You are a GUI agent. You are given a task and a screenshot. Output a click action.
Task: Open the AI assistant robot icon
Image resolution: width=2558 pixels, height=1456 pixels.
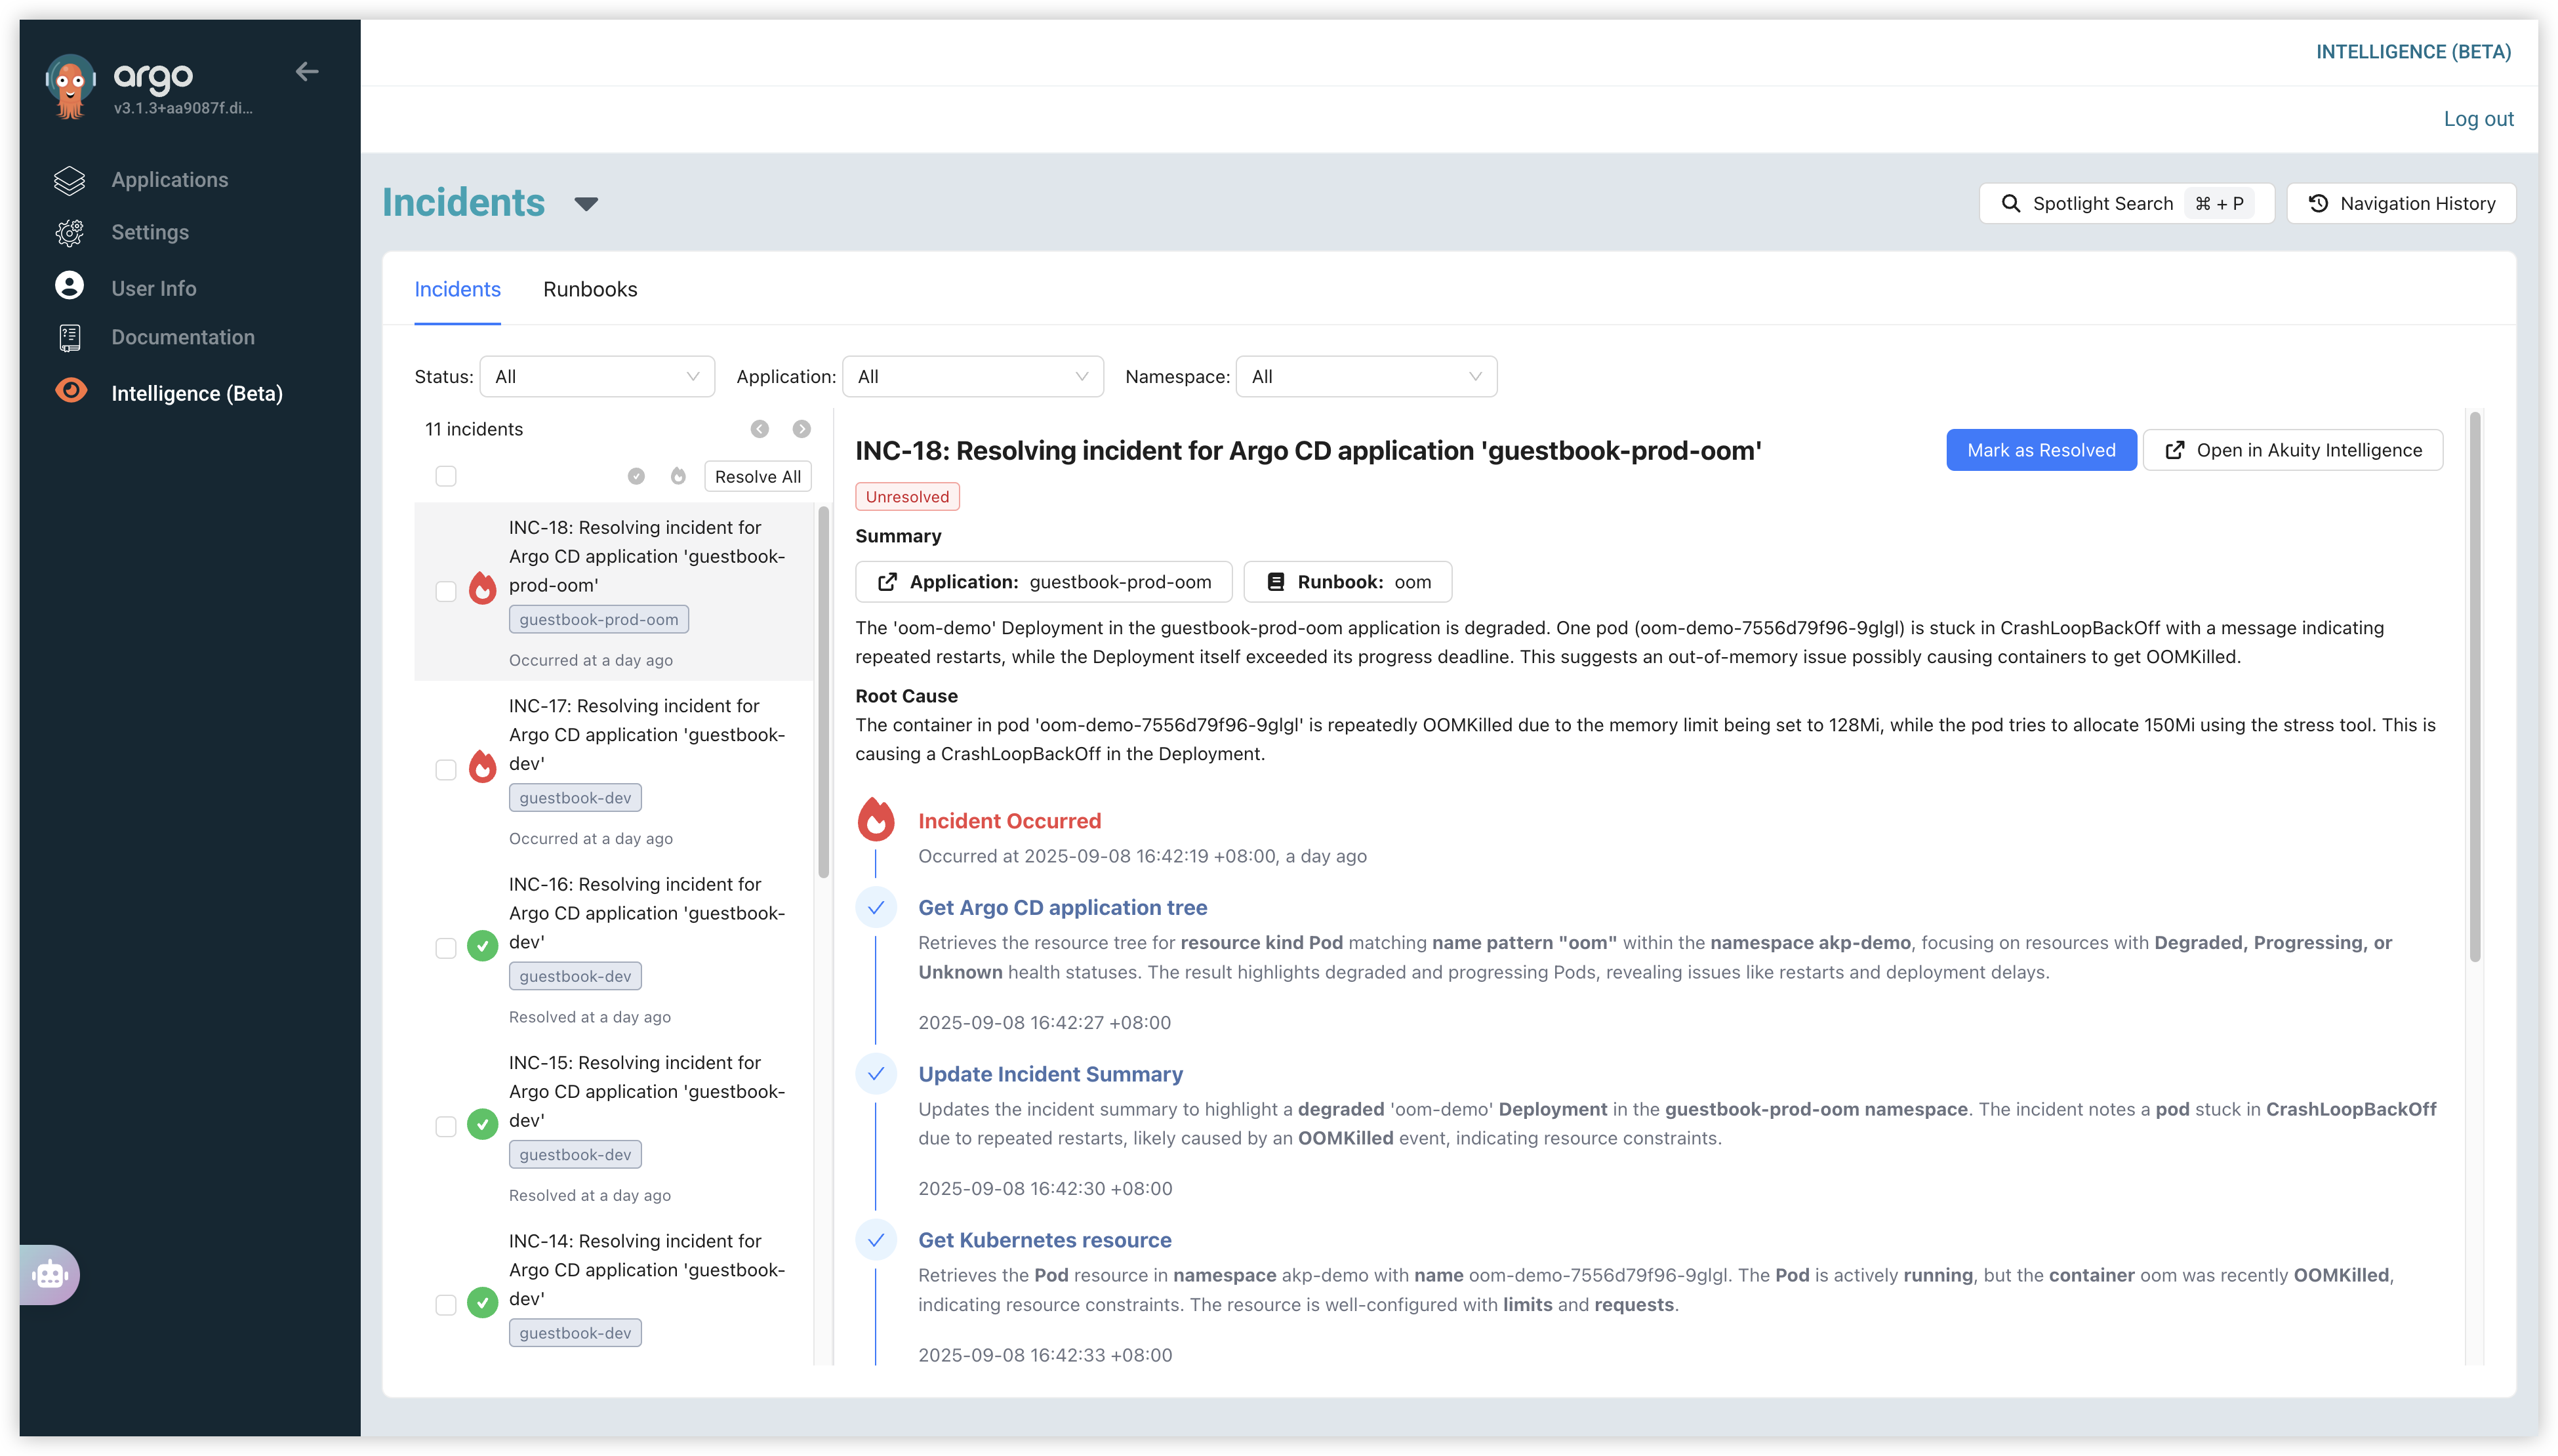[50, 1274]
